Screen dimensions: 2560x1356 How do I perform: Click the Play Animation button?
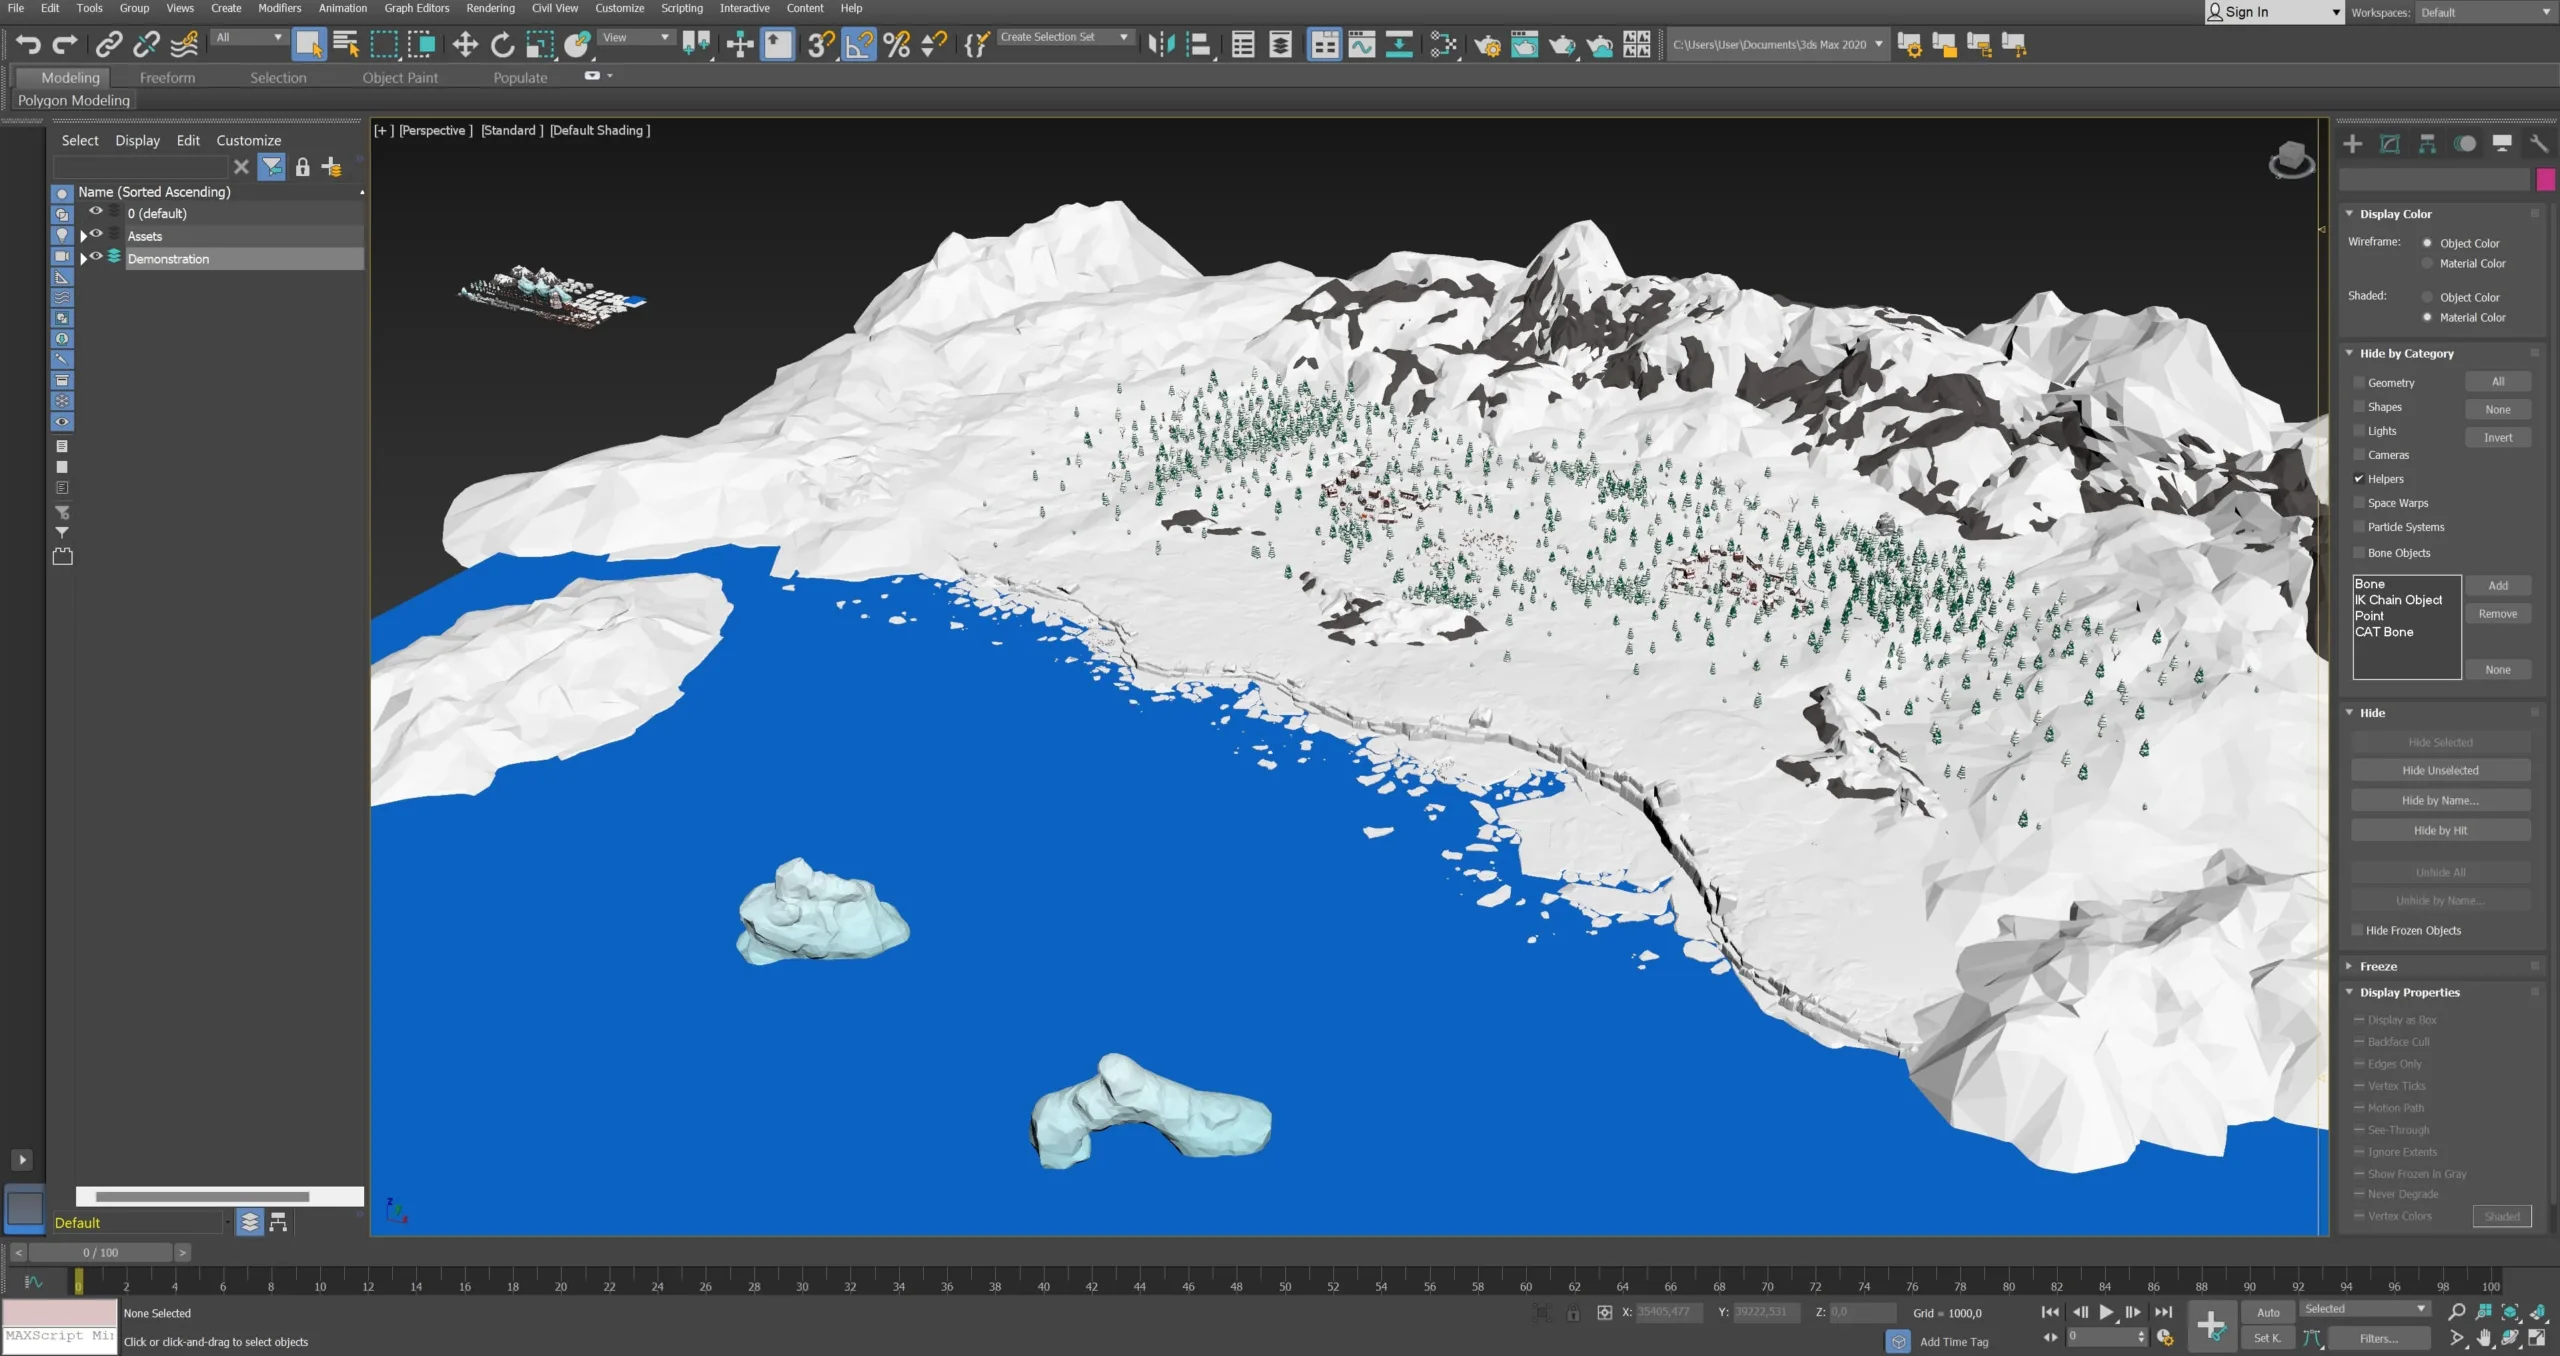(2106, 1312)
